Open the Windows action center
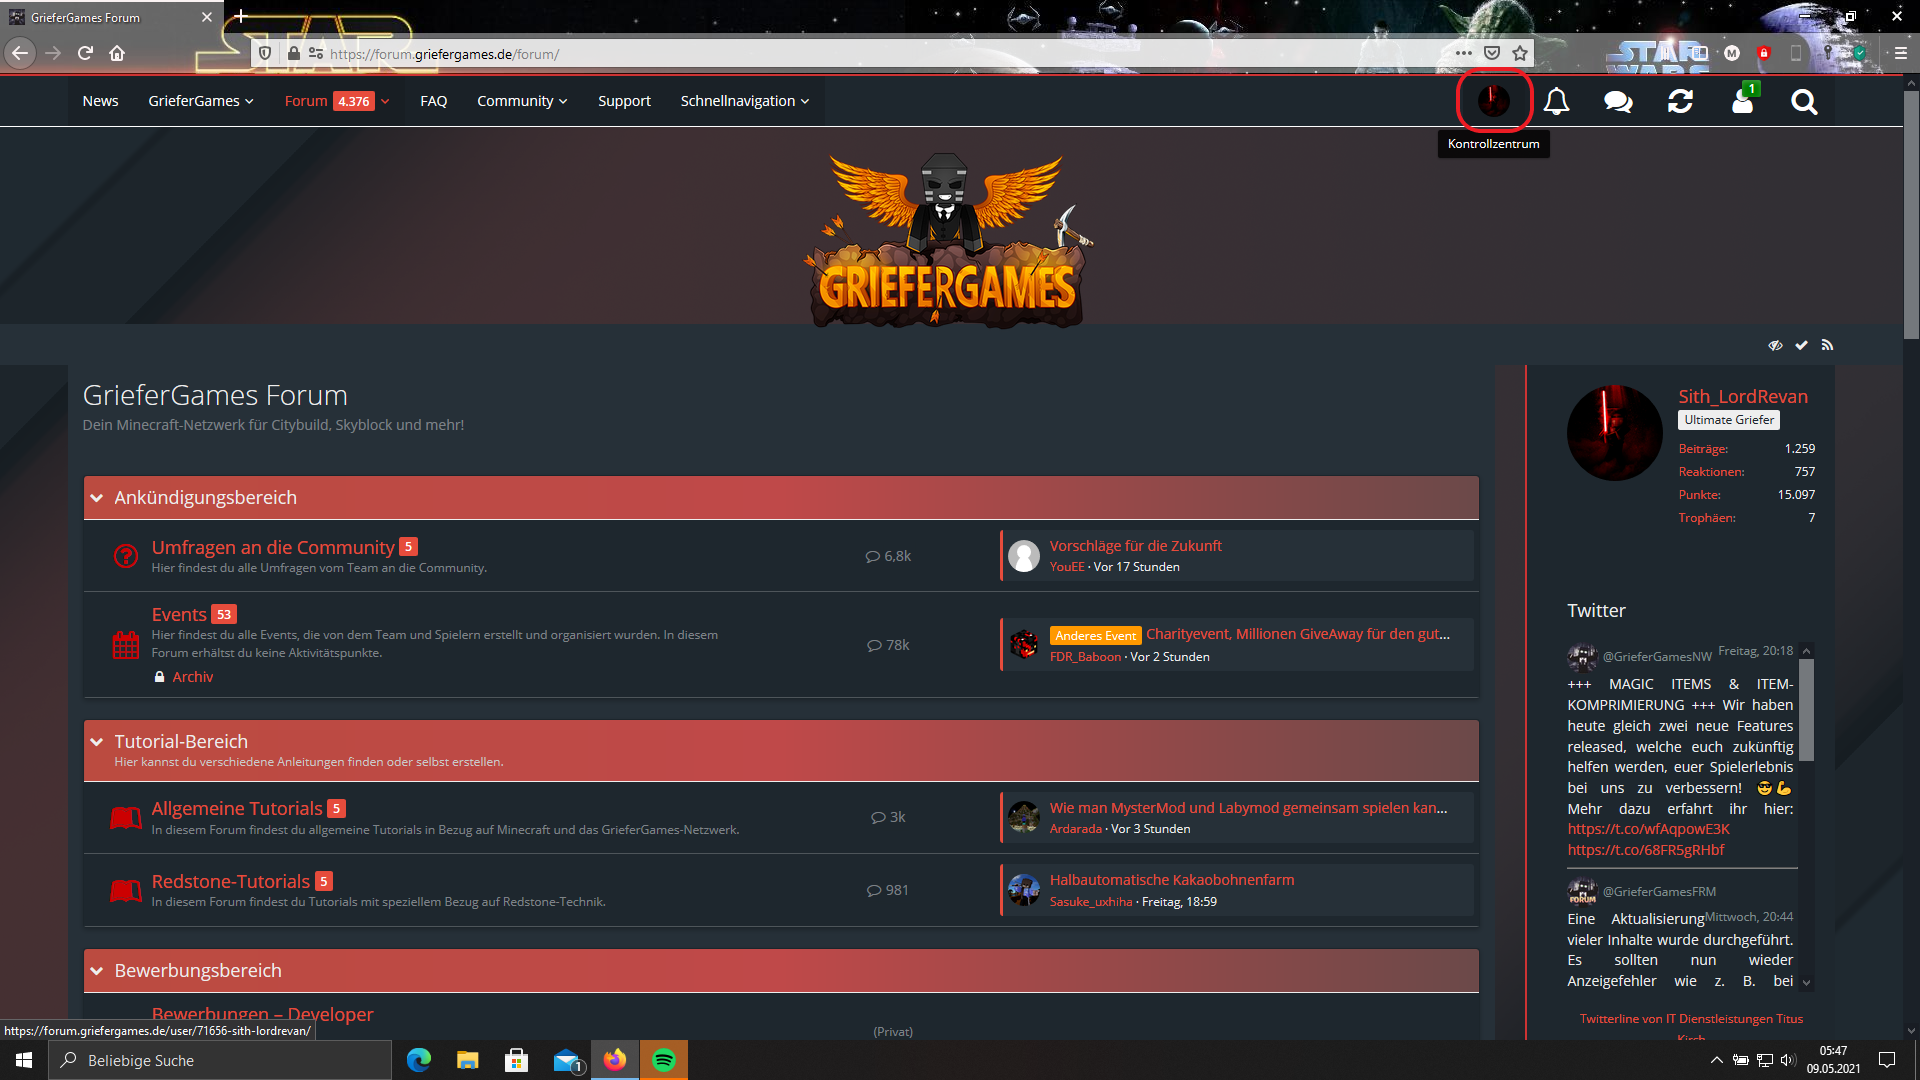 tap(1887, 1060)
